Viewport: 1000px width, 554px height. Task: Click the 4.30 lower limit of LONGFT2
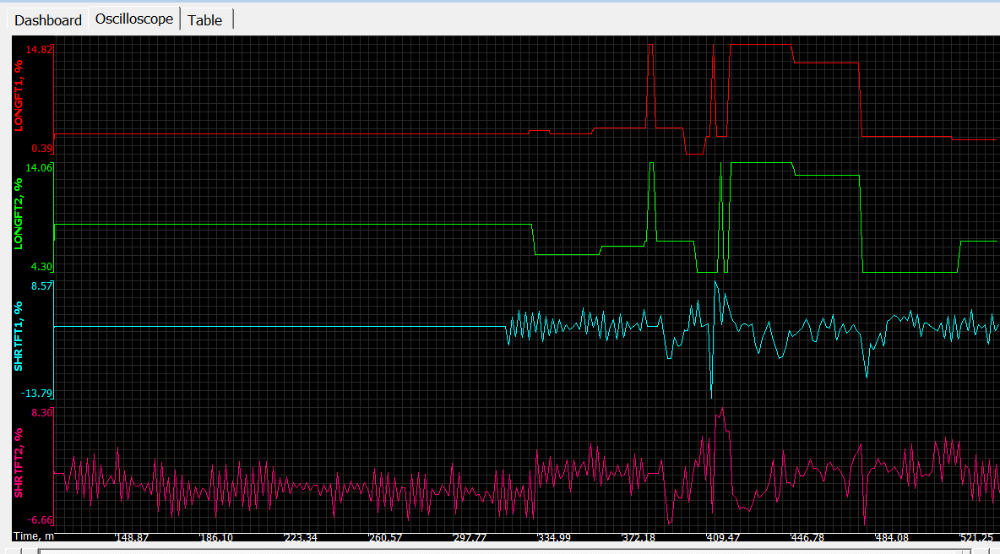click(x=42, y=267)
